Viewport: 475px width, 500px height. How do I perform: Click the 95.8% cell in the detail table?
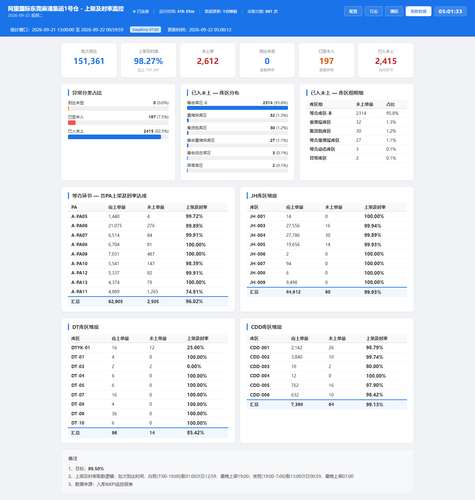(x=392, y=113)
